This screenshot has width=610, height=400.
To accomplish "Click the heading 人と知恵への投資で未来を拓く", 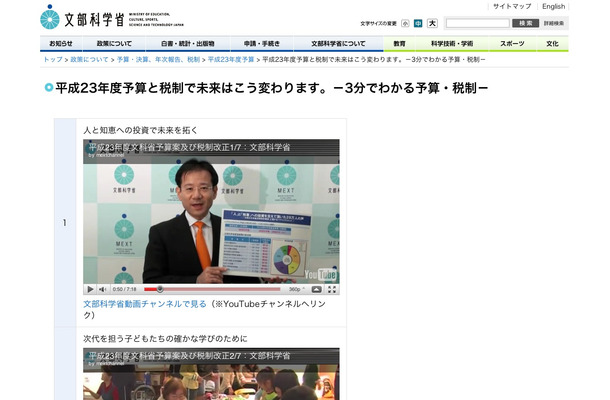I will [x=140, y=130].
